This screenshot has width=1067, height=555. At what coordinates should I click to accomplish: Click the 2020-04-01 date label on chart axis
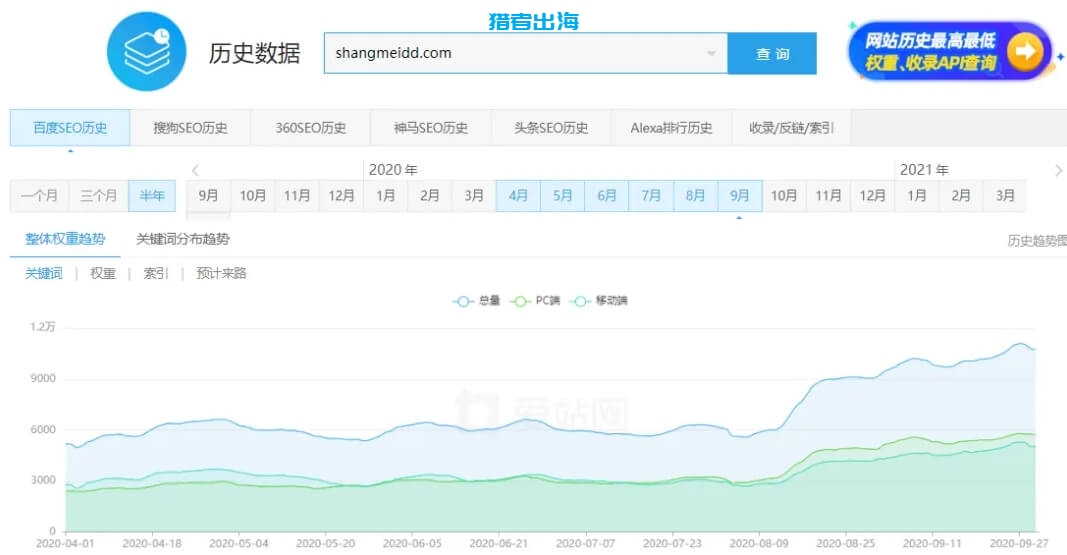point(65,543)
